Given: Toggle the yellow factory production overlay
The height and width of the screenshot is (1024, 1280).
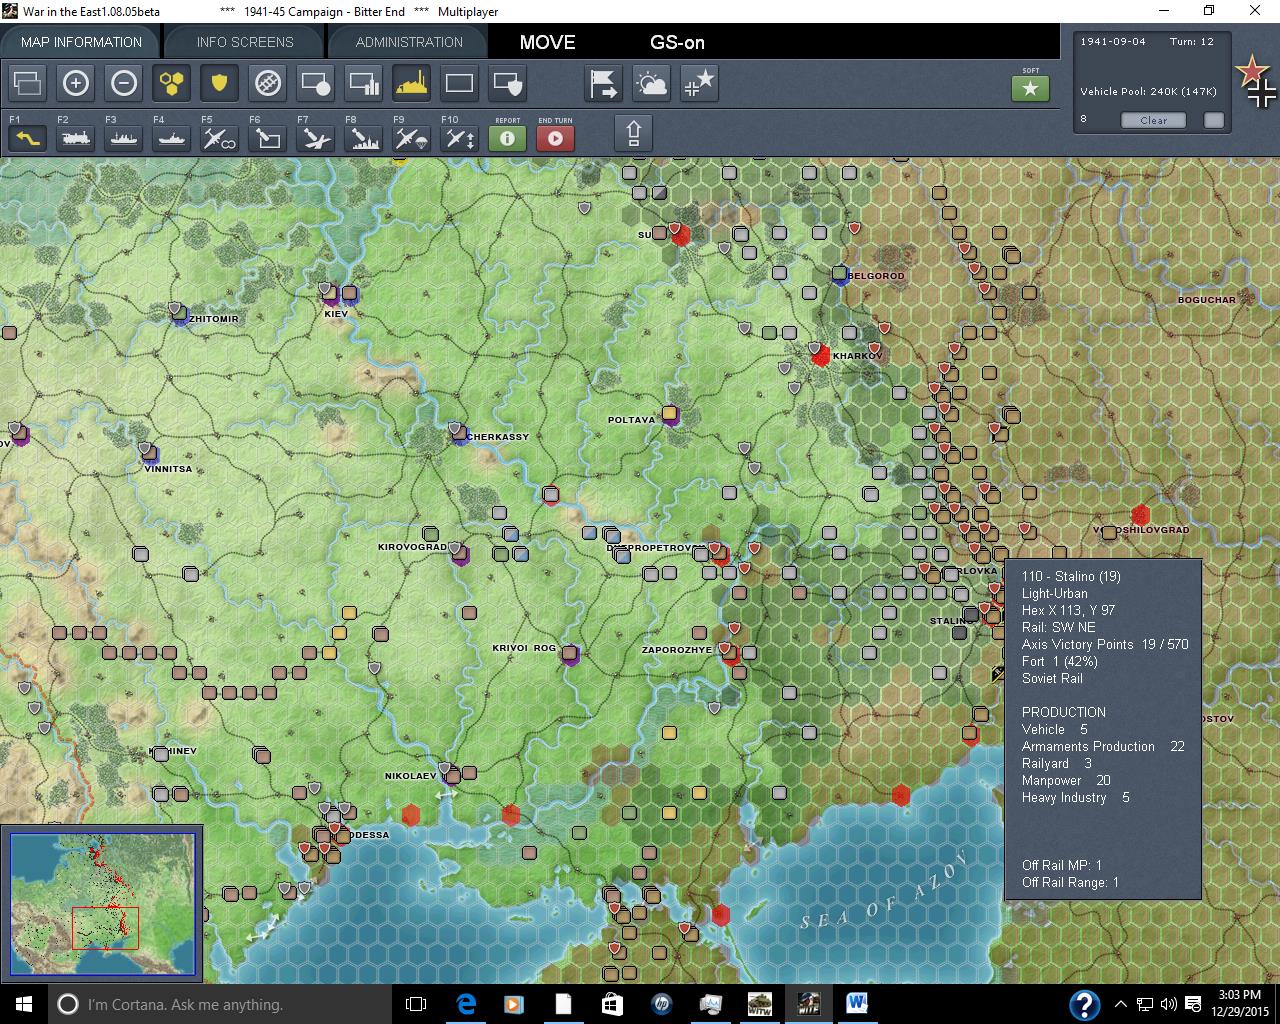Looking at the screenshot, I should pyautogui.click(x=412, y=83).
